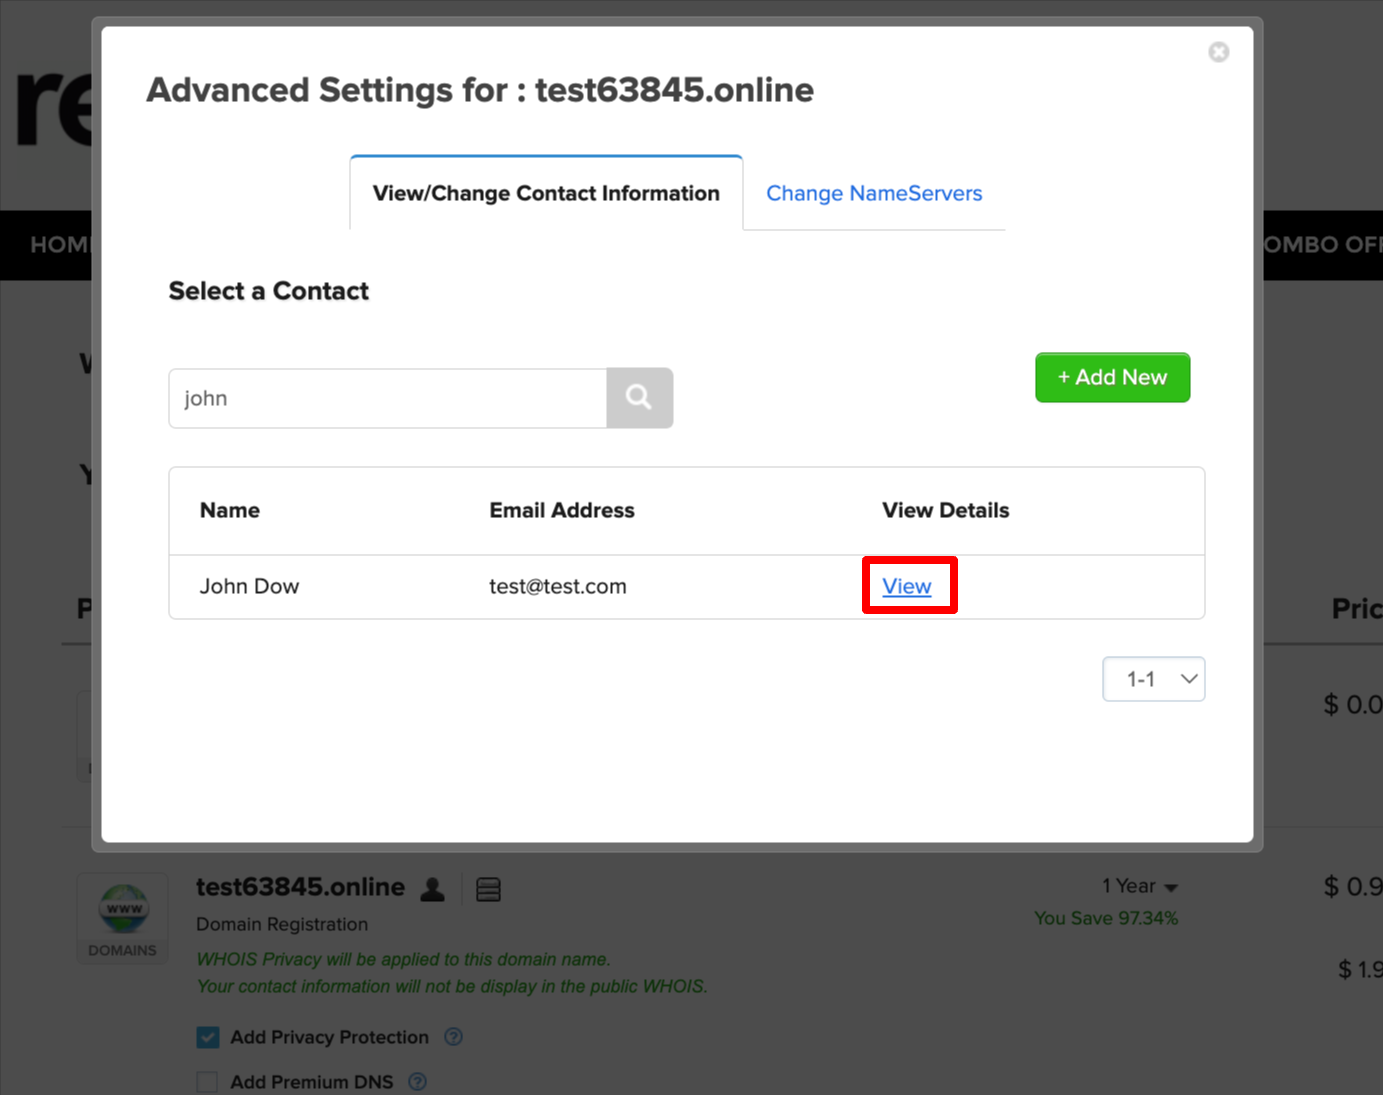Viewport: 1383px width, 1095px height.
Task: Close the Advanced Settings dialog
Action: (x=1218, y=52)
